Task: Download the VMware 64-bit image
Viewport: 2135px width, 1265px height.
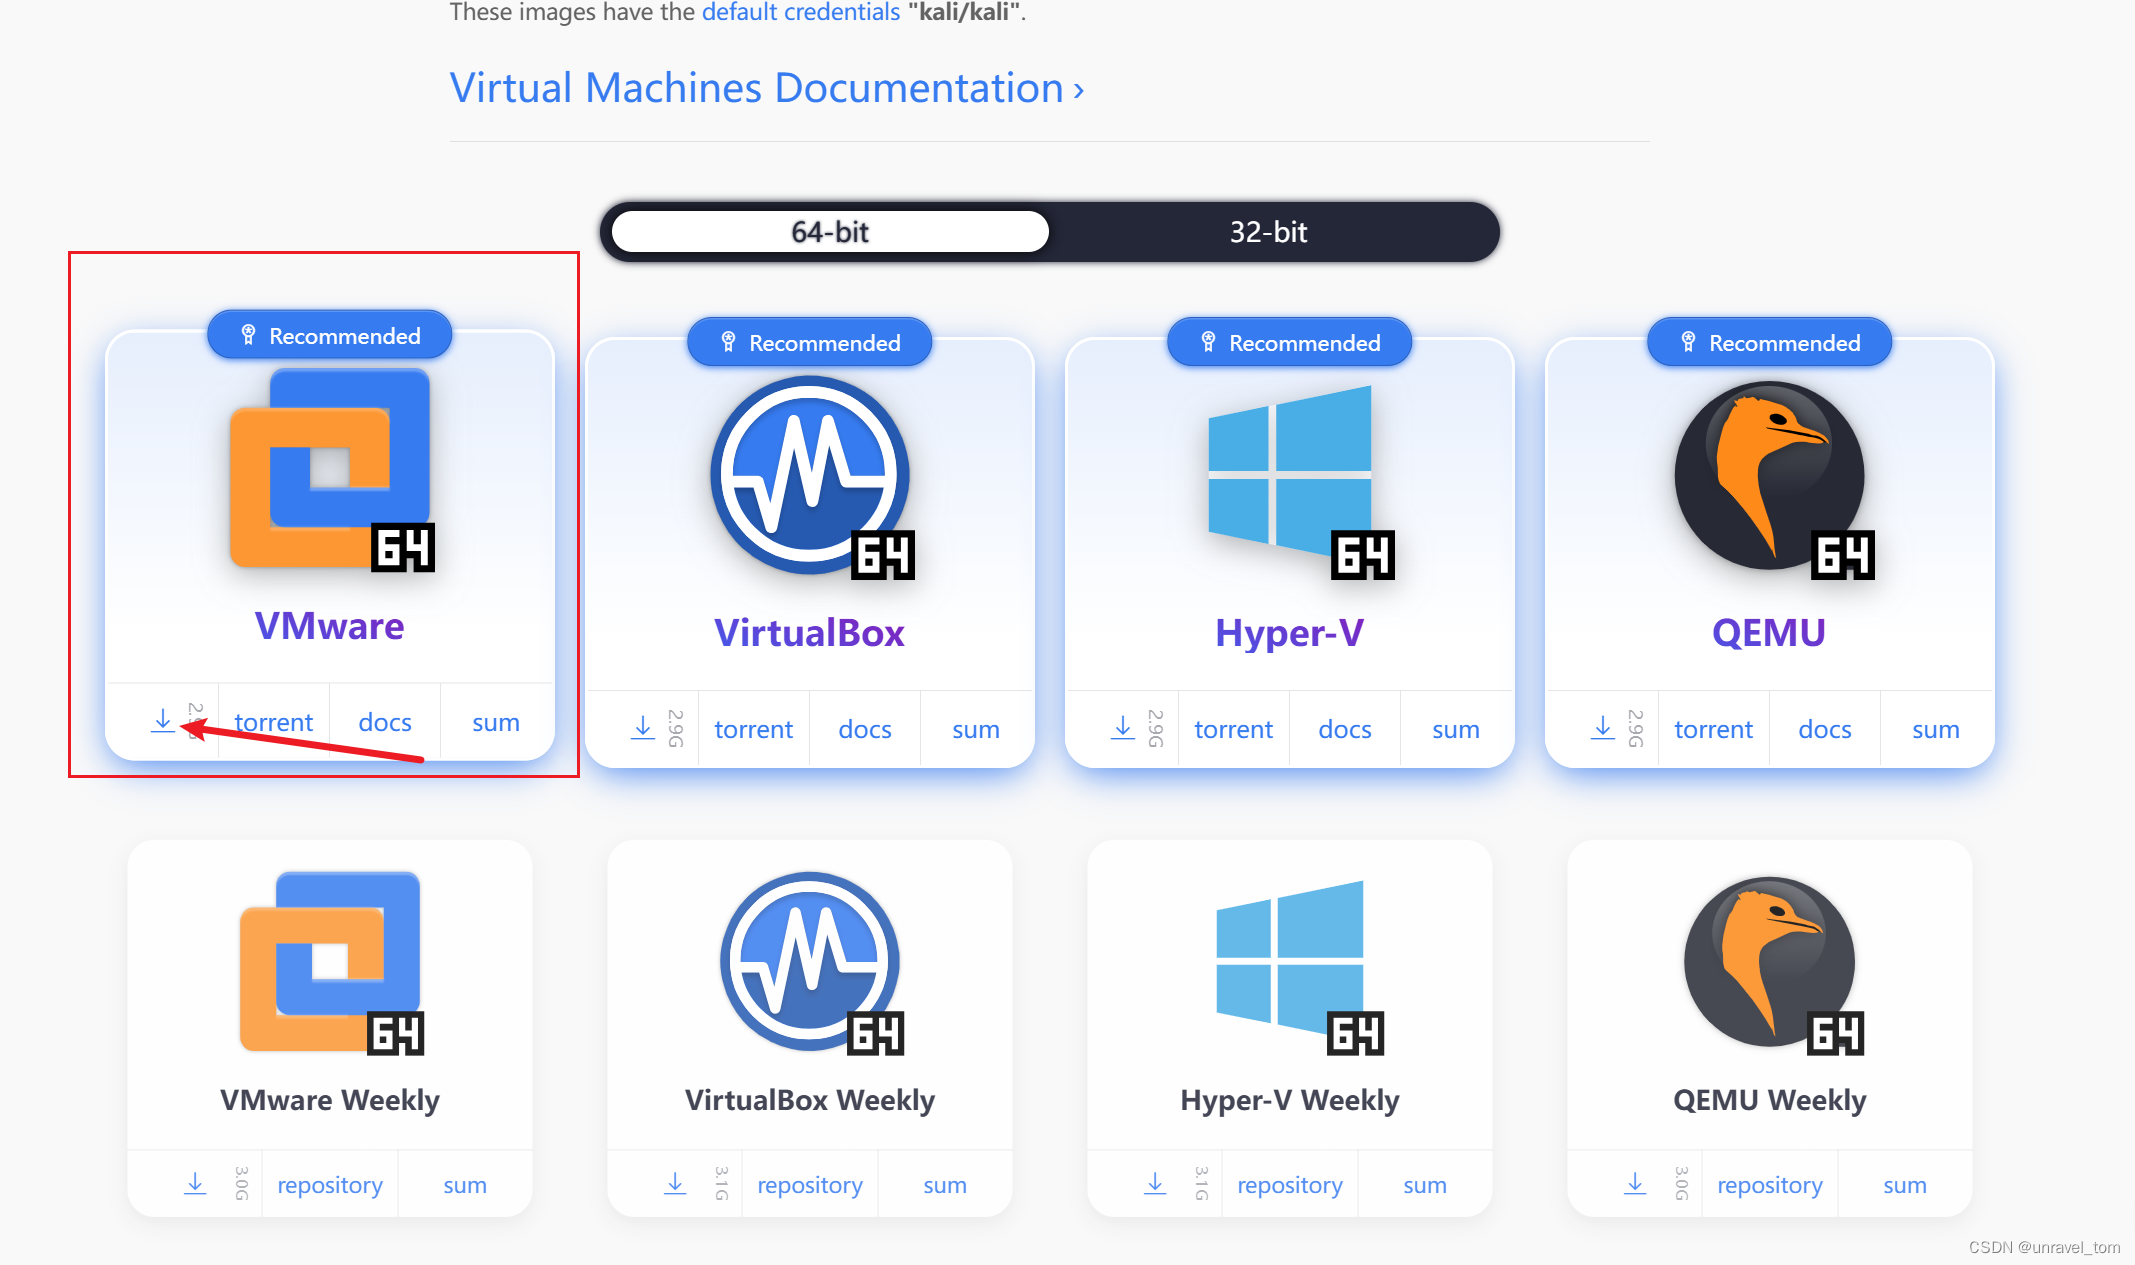Action: 162,721
